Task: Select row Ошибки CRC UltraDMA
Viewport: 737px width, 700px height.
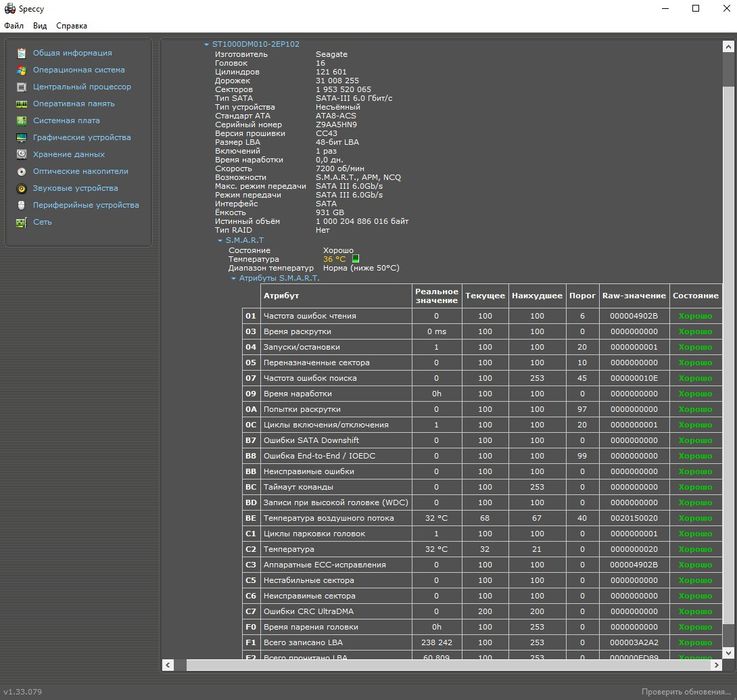Action: coord(482,611)
